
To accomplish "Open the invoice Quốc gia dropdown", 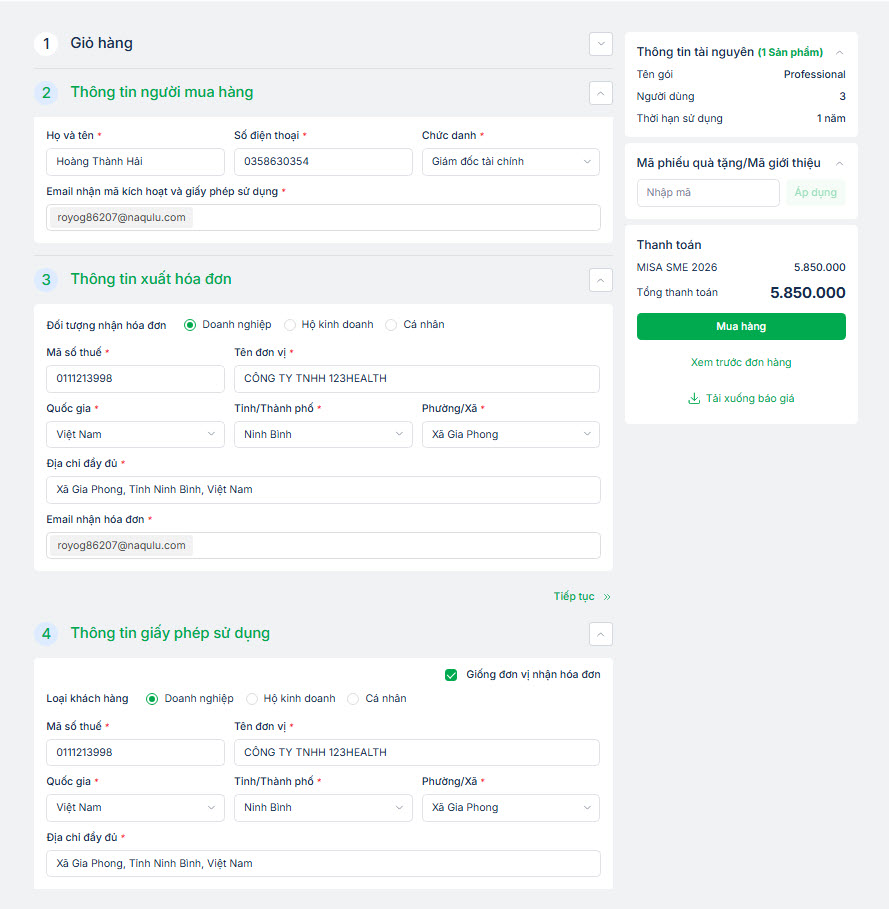I will [x=135, y=435].
